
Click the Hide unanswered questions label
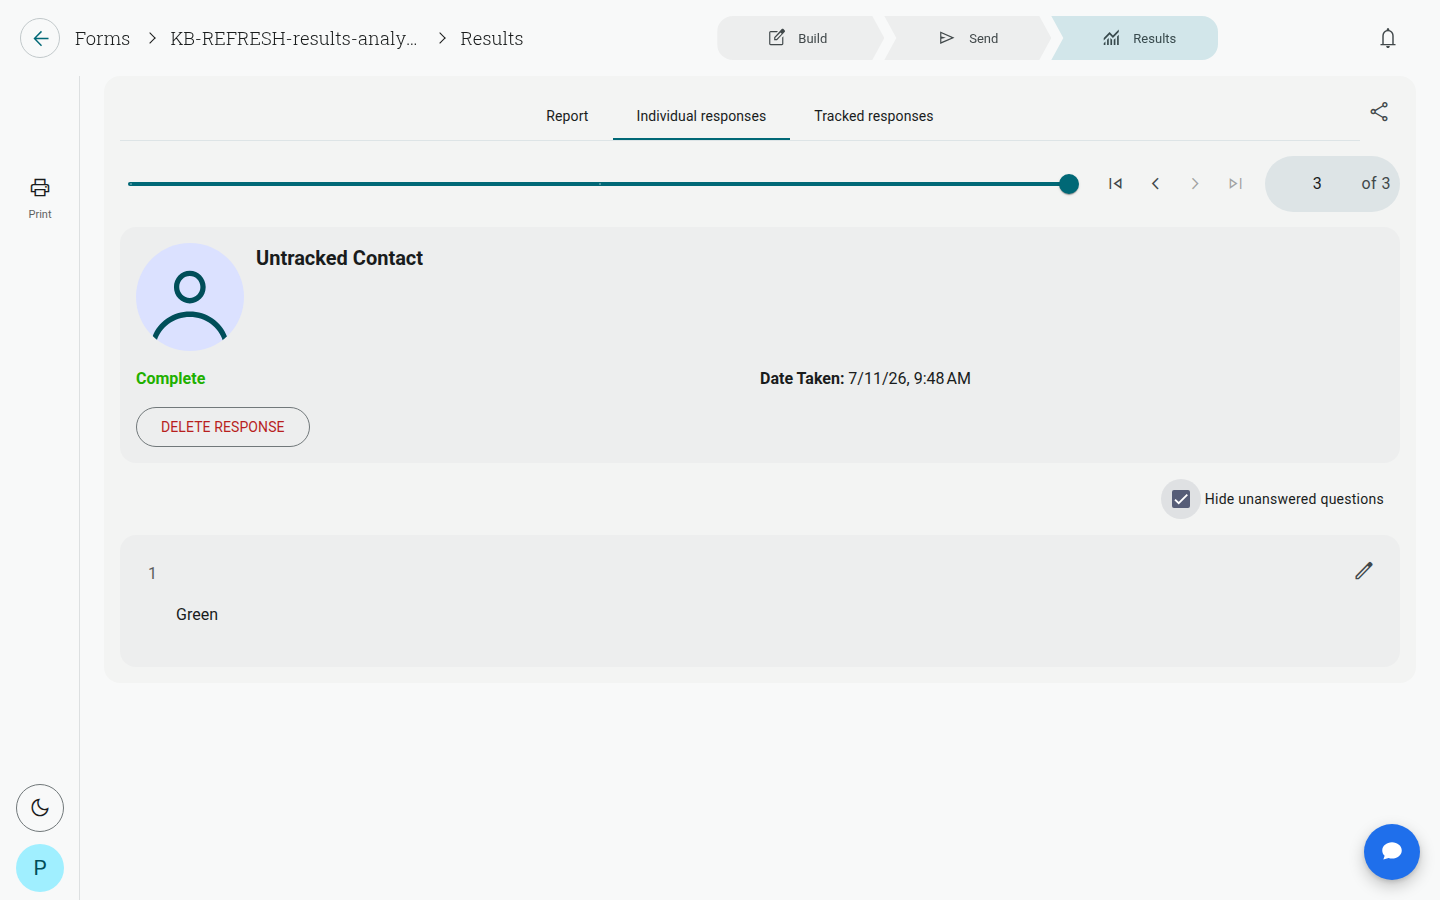[1294, 499]
